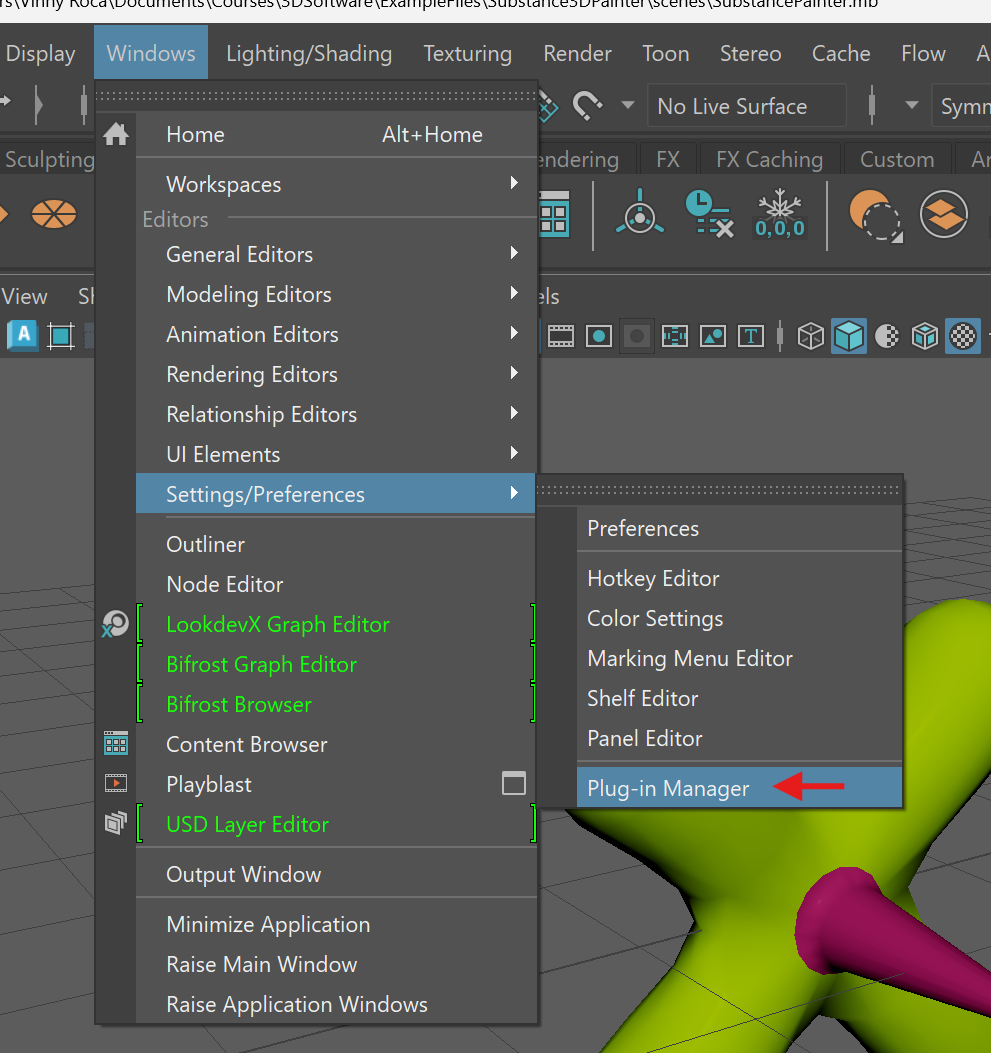Click the Delete History shelf icon

pos(708,214)
